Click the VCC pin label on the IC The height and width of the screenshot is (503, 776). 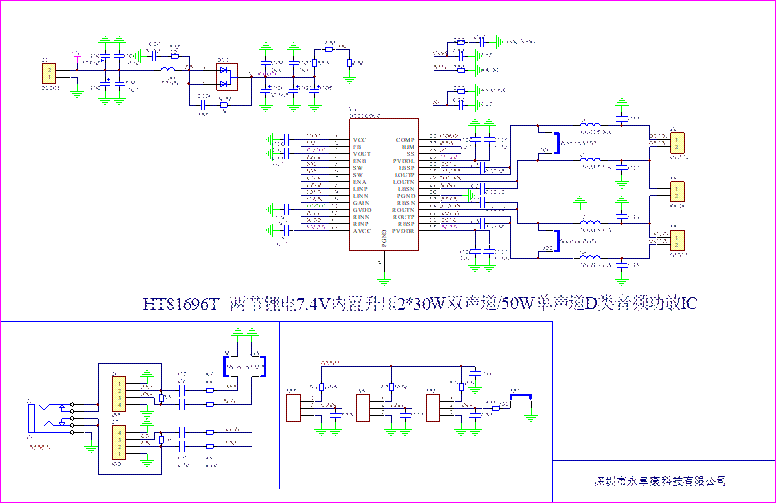pos(360,140)
